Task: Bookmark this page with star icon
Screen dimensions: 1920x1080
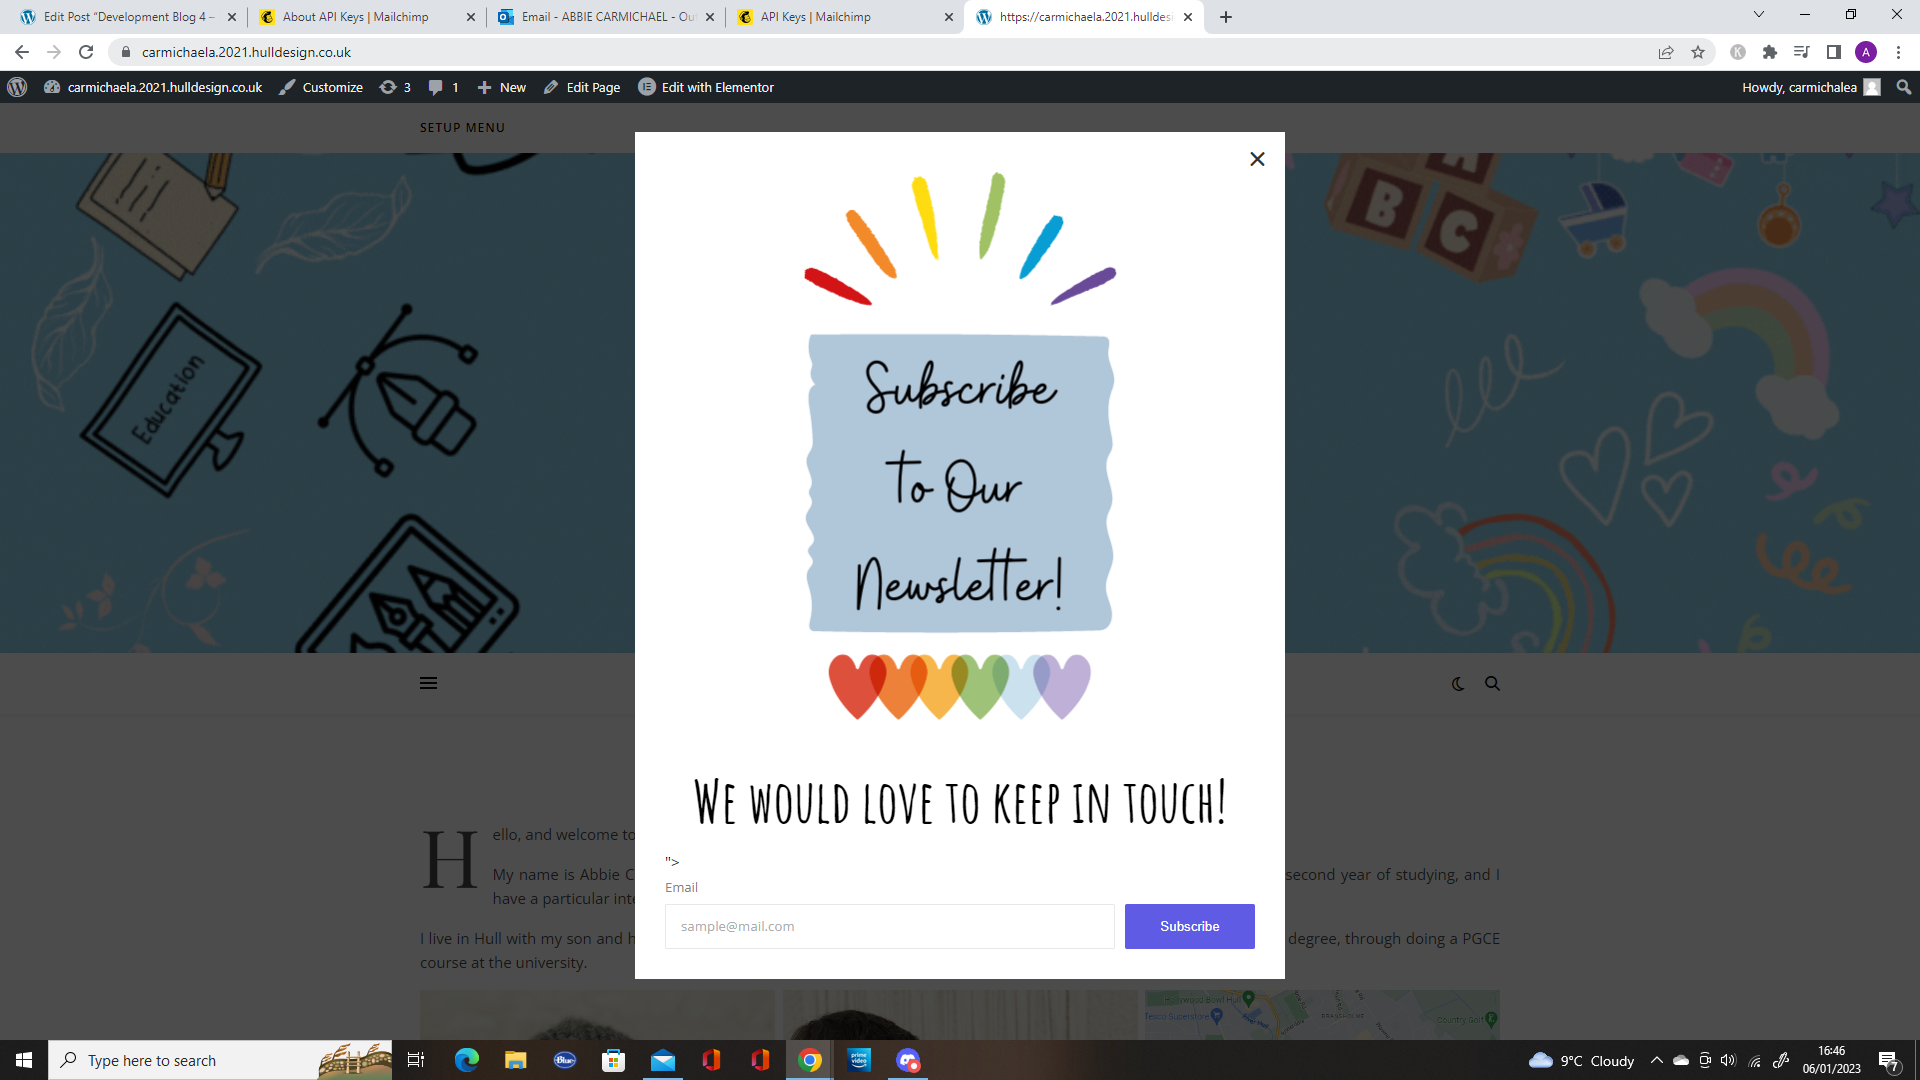Action: 1698,52
